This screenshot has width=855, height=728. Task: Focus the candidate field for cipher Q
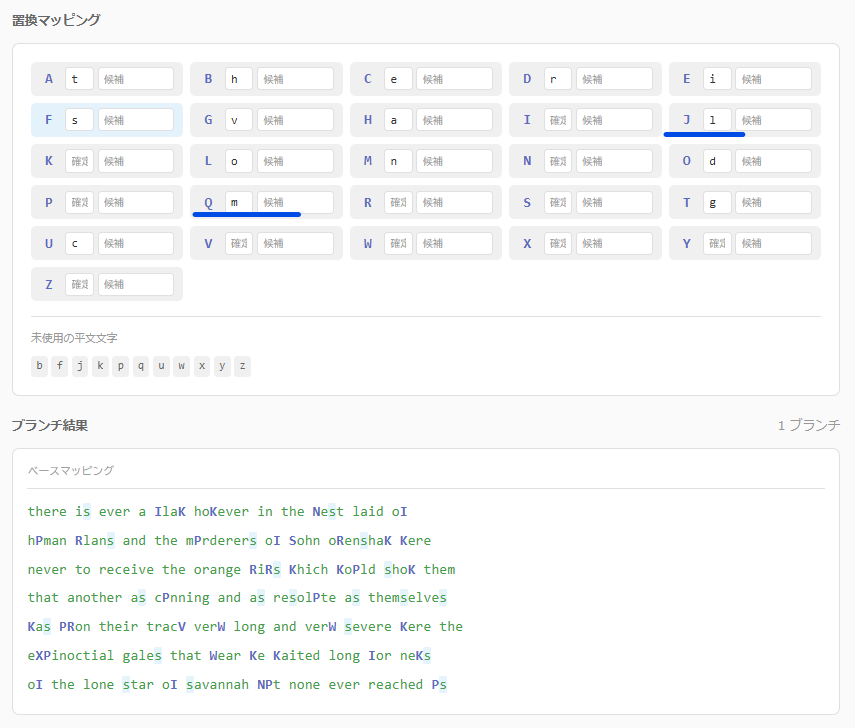295,202
